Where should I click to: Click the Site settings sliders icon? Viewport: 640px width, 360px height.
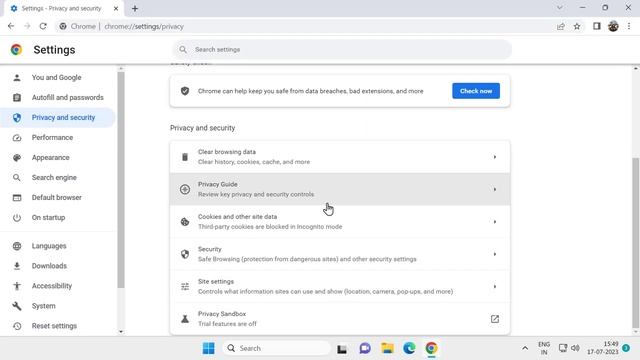[185, 287]
